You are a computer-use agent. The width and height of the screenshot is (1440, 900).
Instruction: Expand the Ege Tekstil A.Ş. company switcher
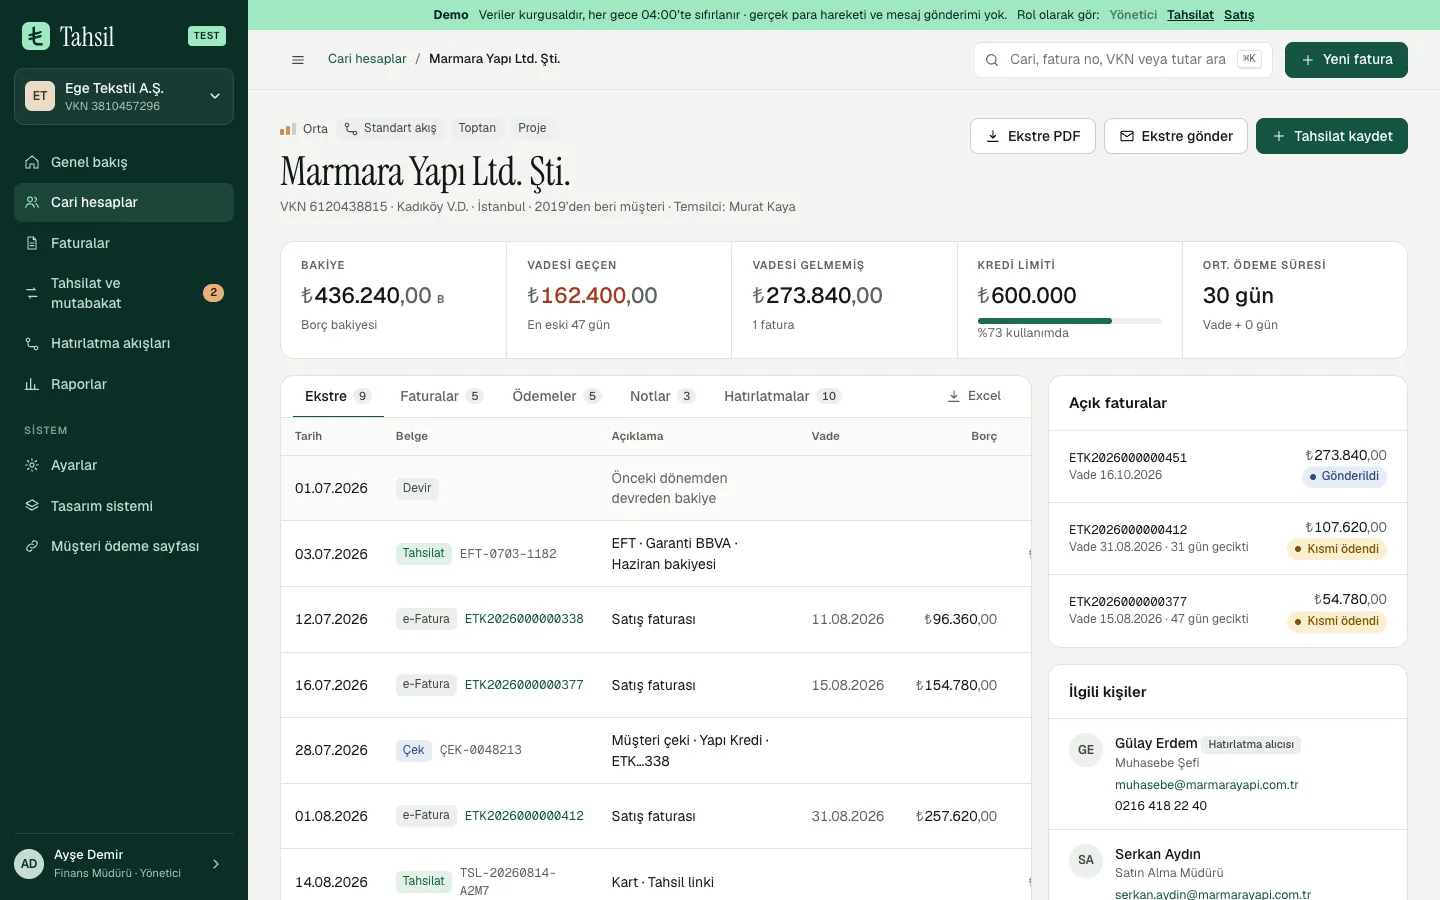(x=124, y=96)
